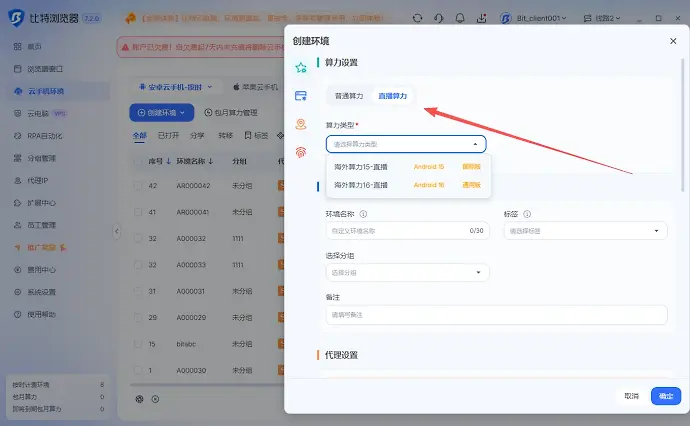The width and height of the screenshot is (690, 426).
Task: Click the 确定 confirm button
Action: point(666,396)
